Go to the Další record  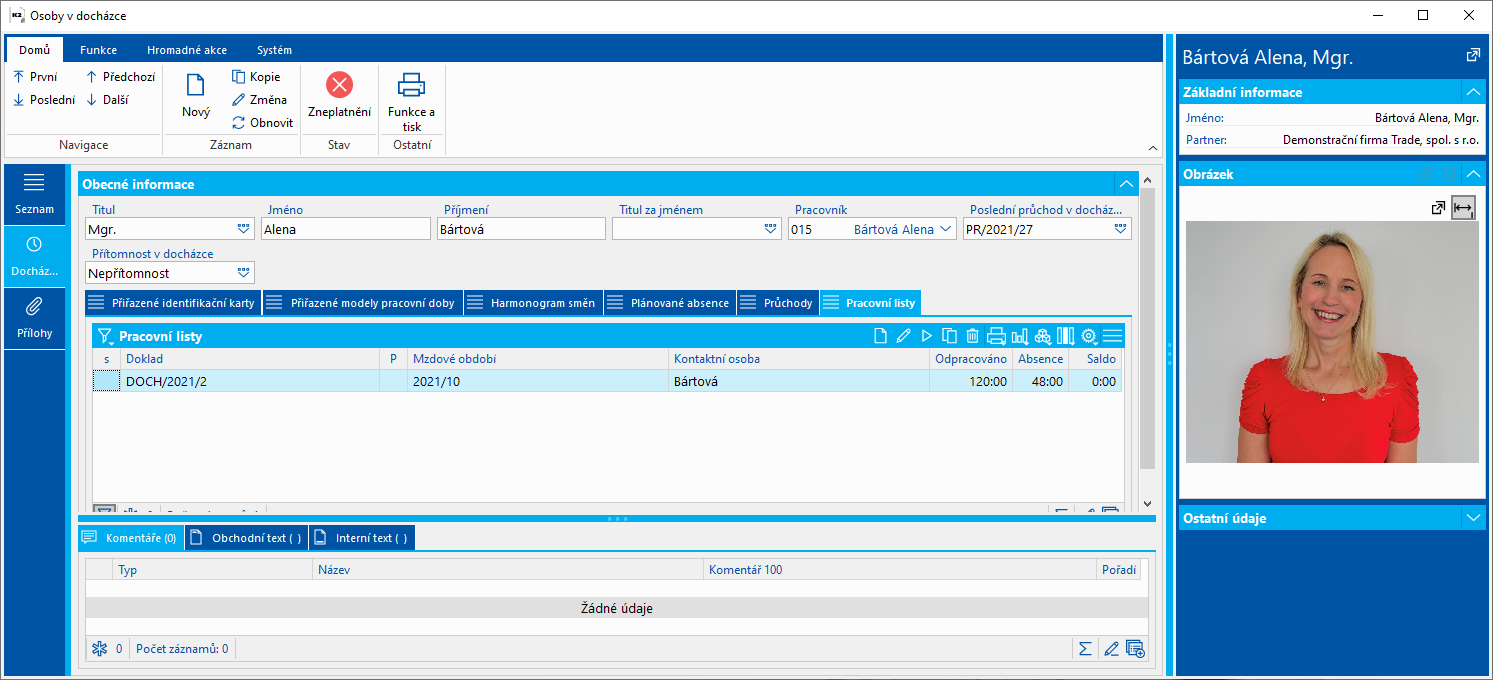coord(106,99)
